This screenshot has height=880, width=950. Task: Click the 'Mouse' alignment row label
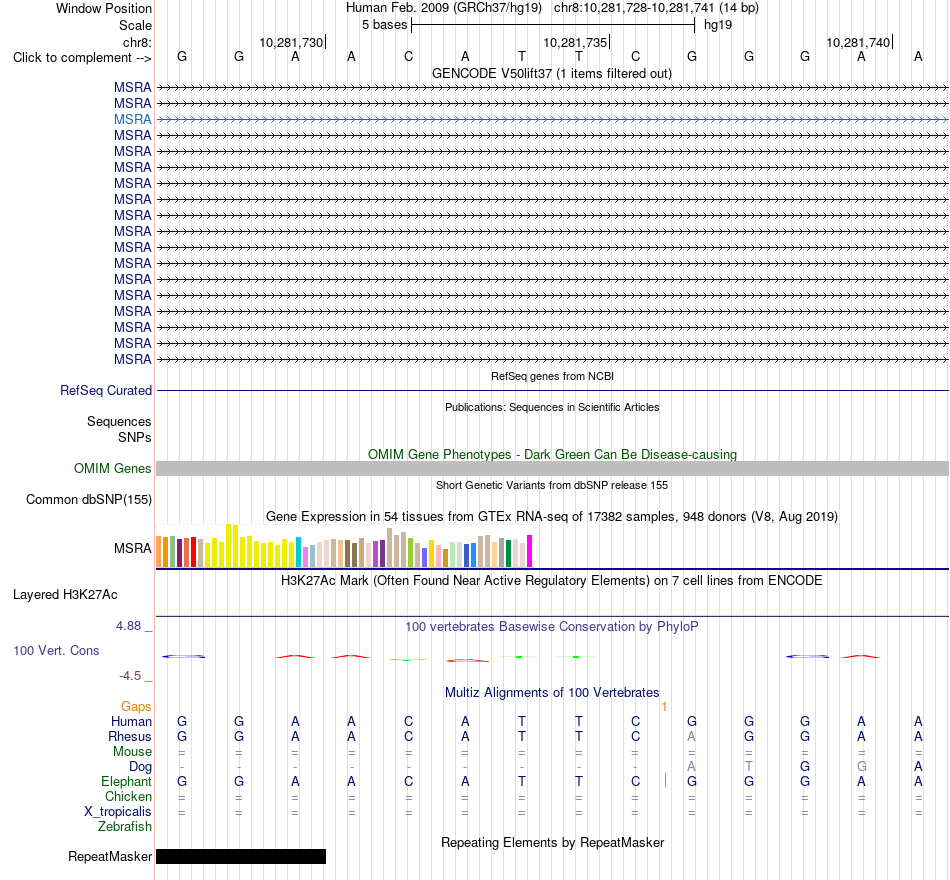pos(132,752)
